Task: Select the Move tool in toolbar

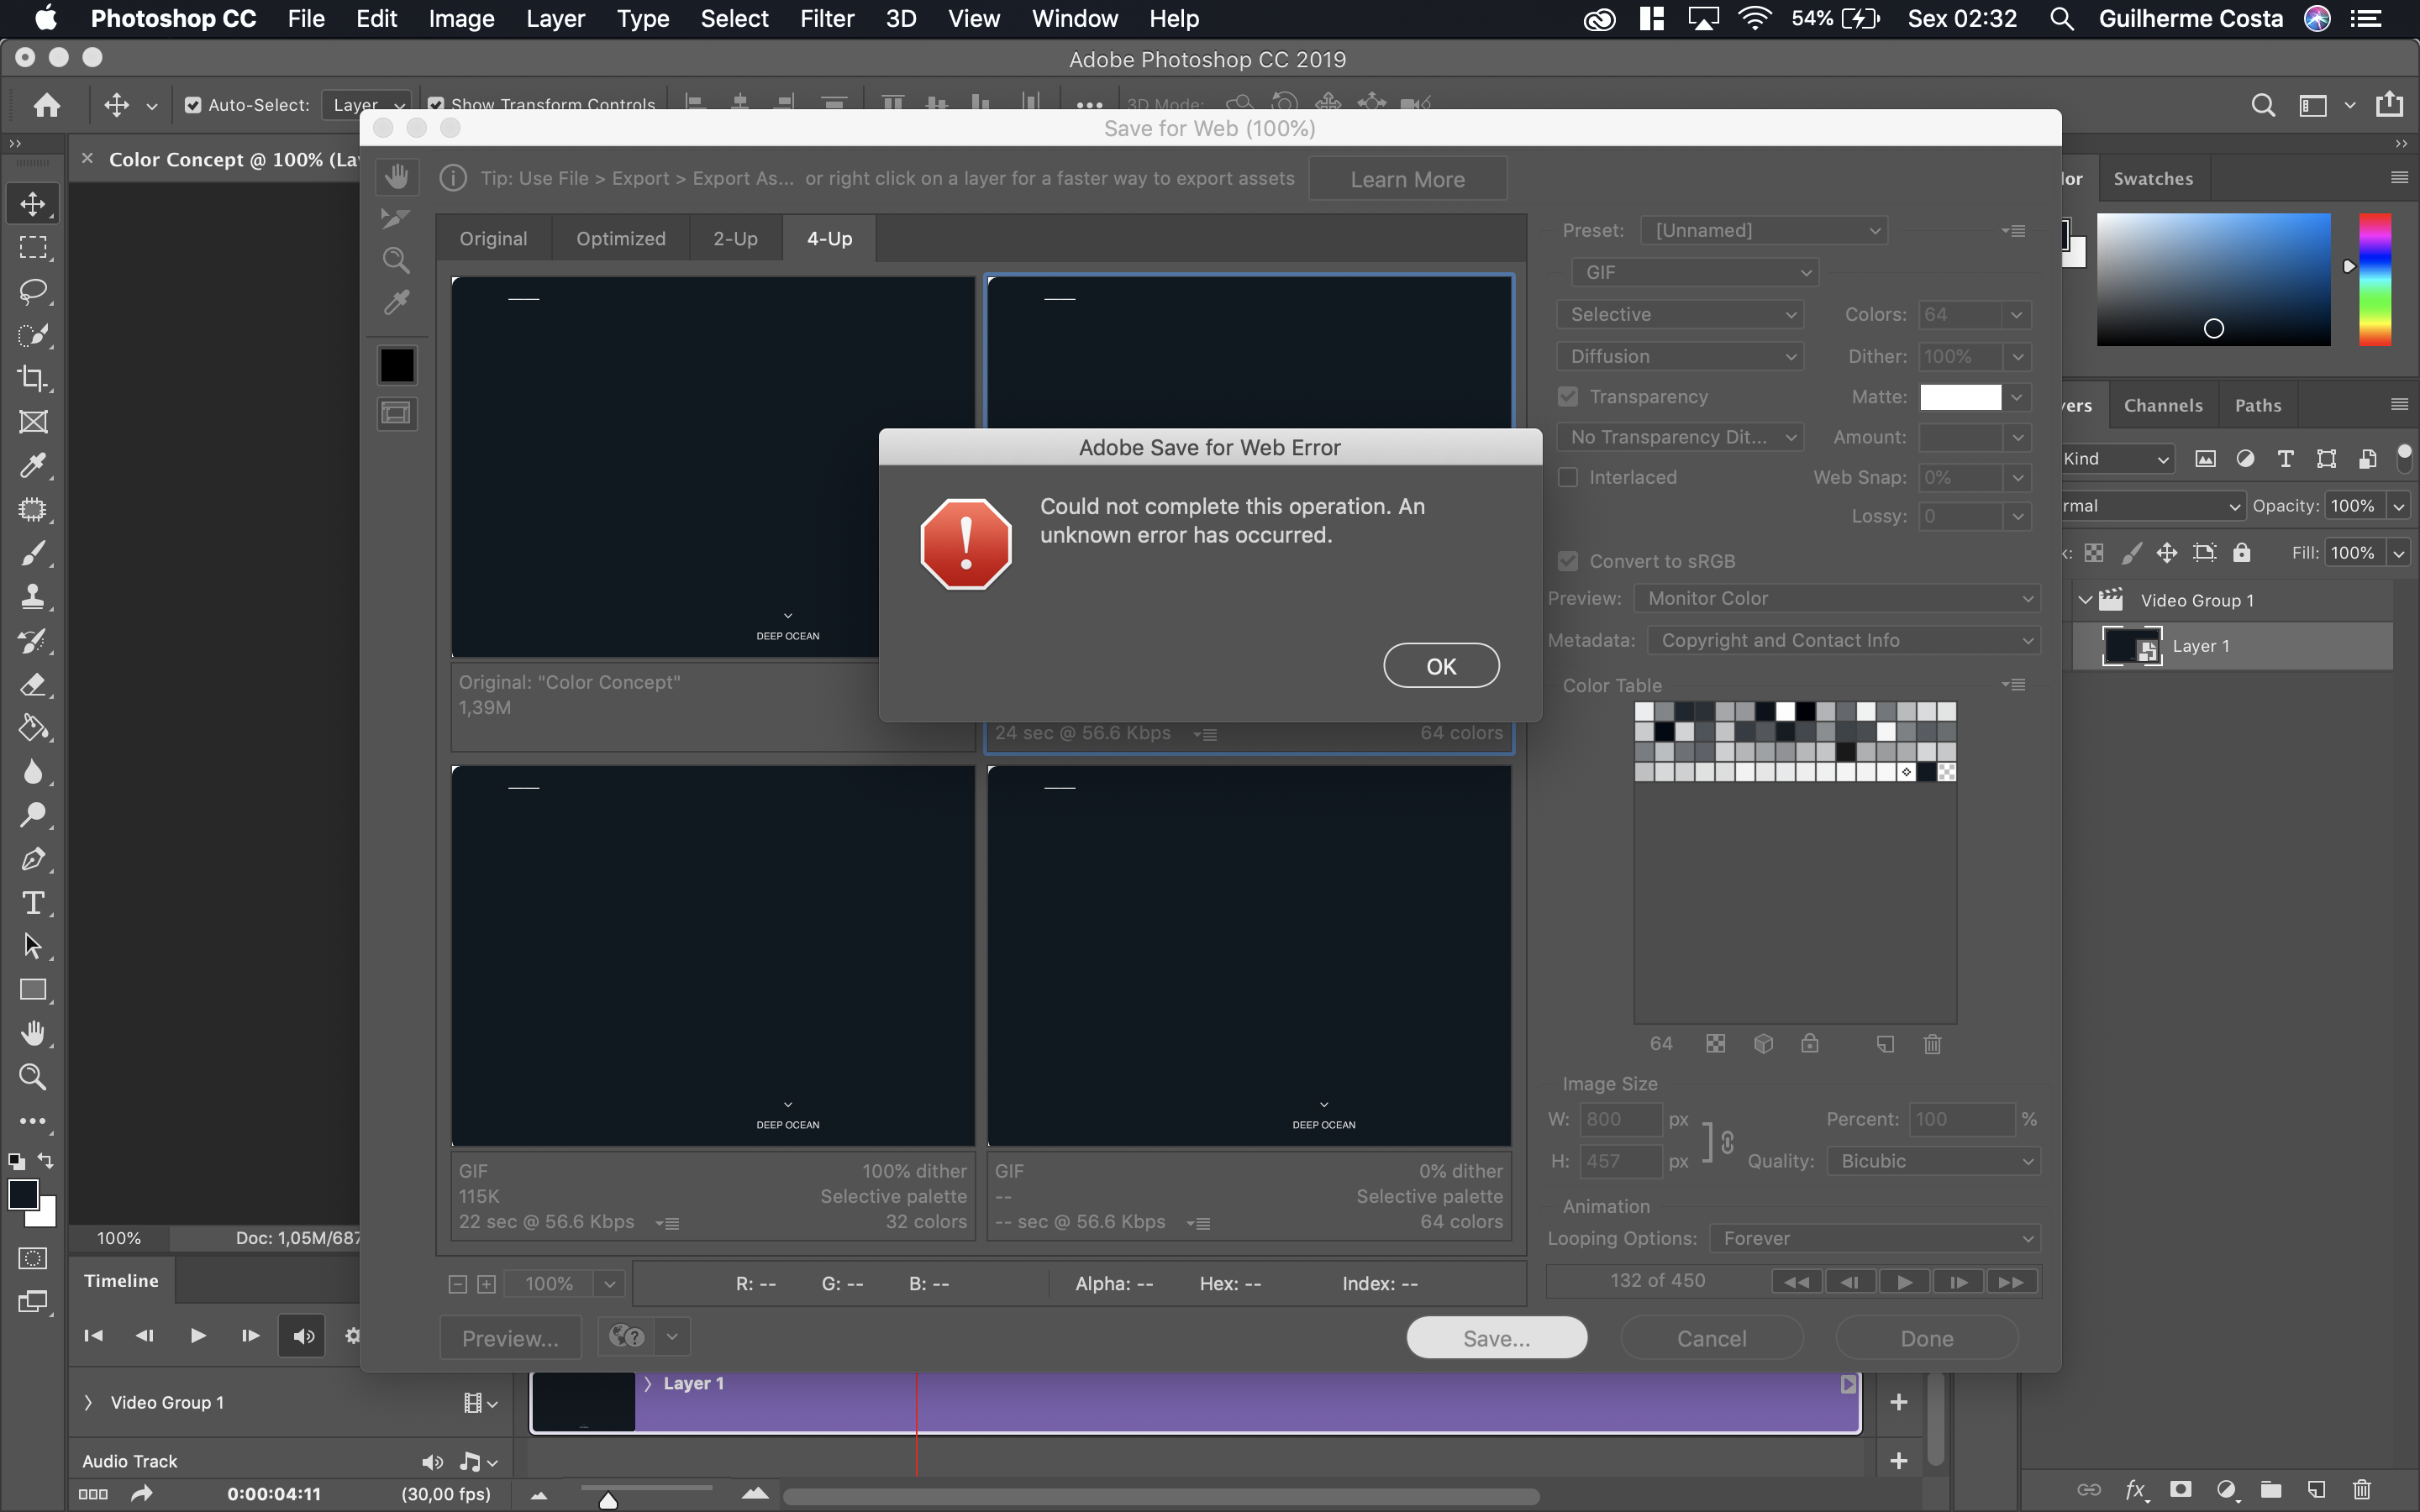Action: click(x=33, y=204)
